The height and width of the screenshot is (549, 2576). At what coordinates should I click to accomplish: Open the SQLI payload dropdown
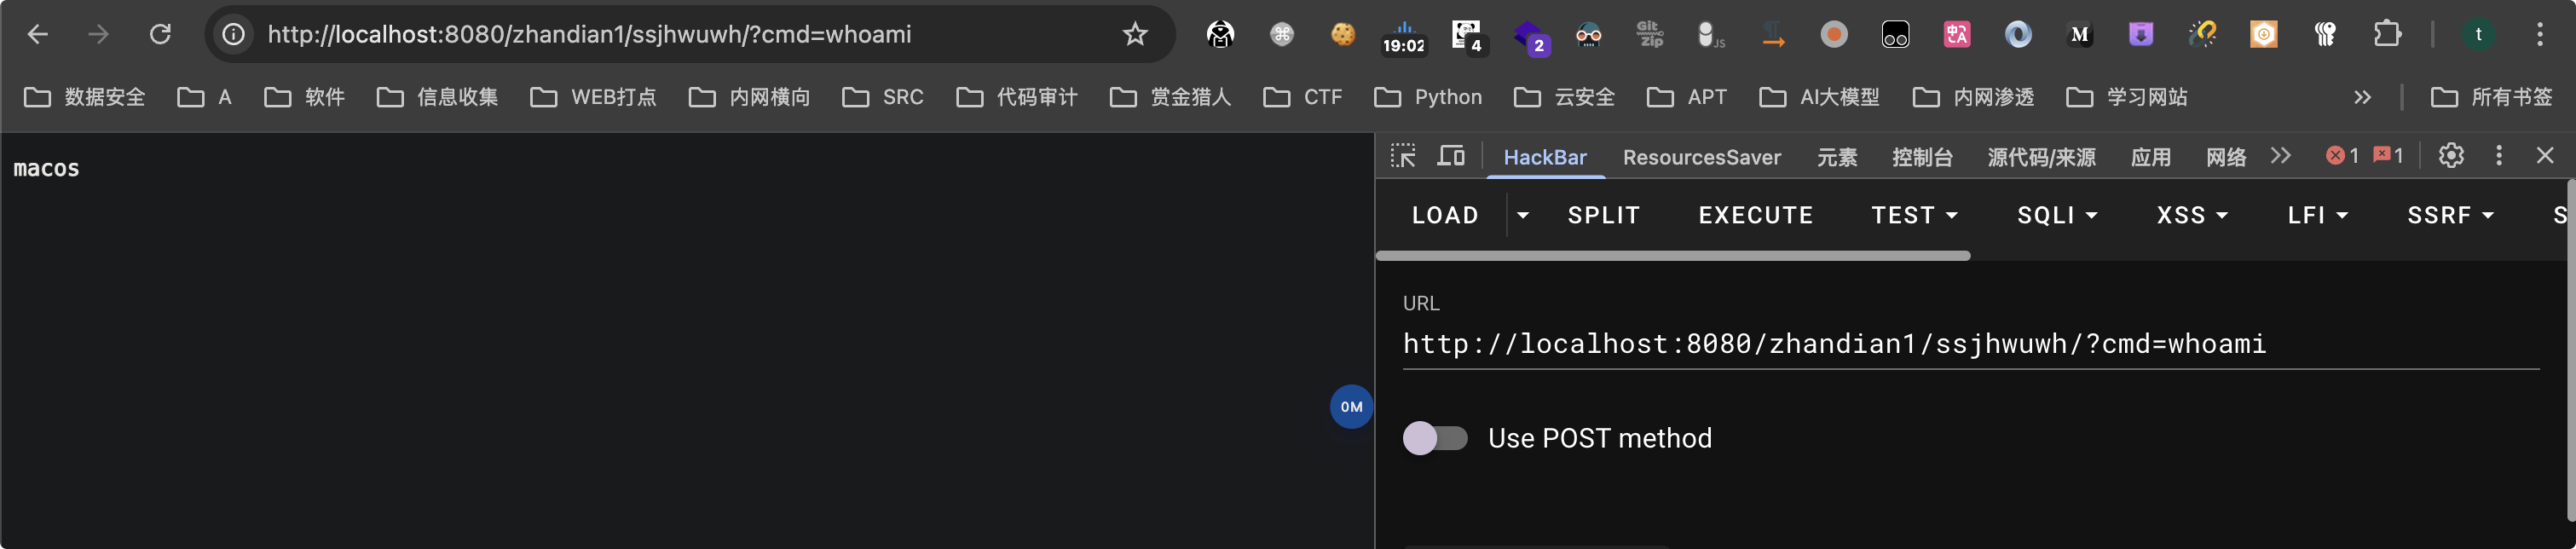coord(2057,215)
